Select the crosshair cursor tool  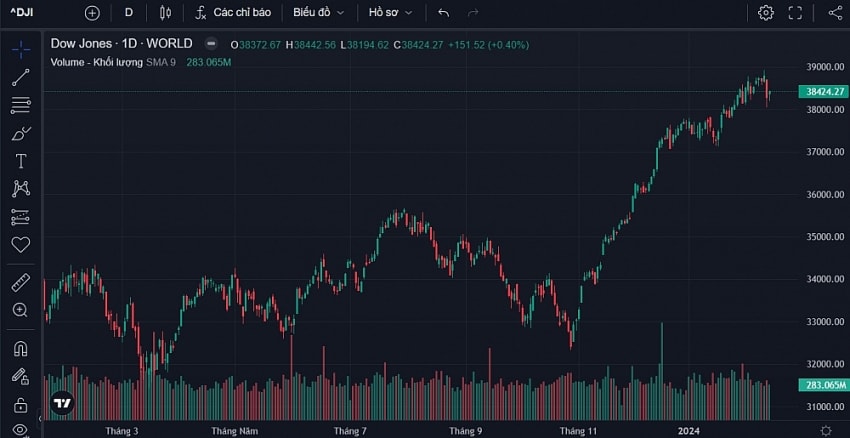click(21, 49)
